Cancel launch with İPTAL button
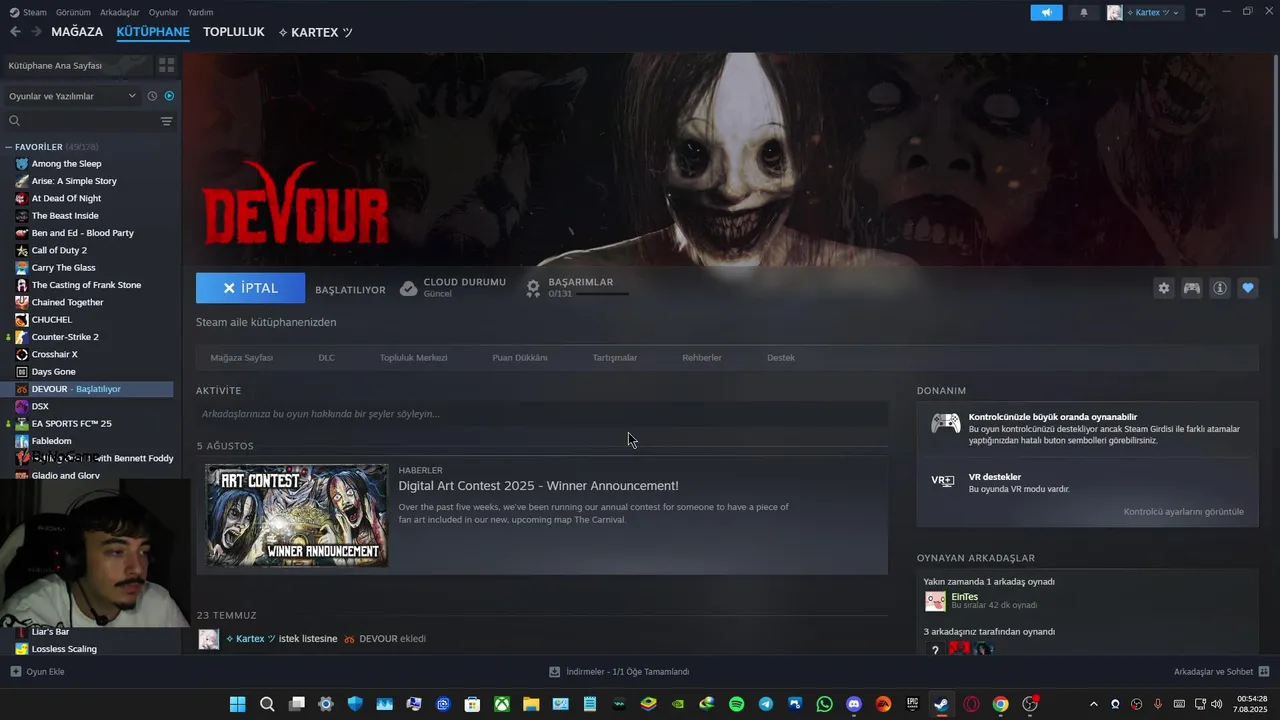Screen dimensions: 1280x720 pos(250,288)
